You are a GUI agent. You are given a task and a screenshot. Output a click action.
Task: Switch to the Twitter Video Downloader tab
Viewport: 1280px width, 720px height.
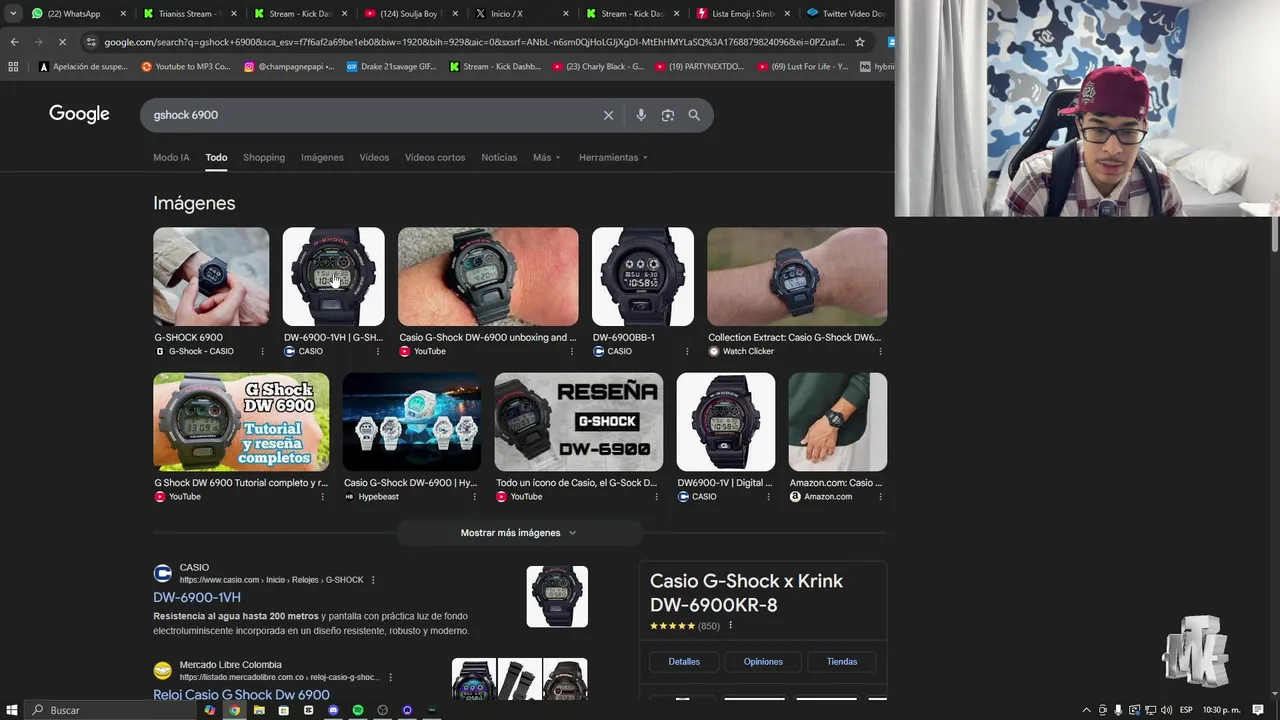(848, 14)
